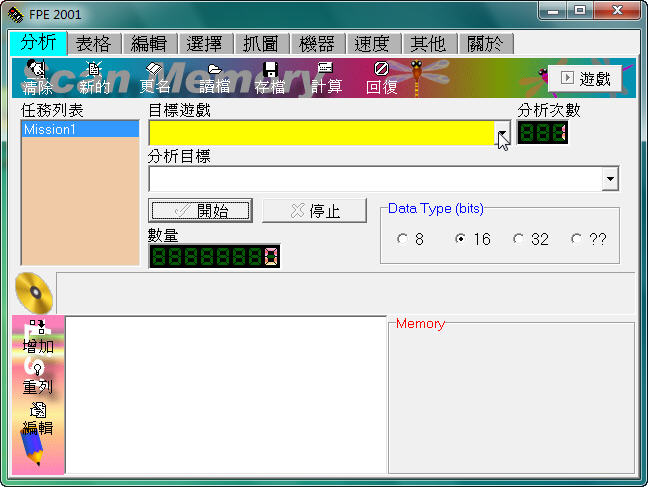Screen dimensions: 648x487
Task: Click the 讀檔 (load file) toolbar icon
Action: tap(214, 77)
